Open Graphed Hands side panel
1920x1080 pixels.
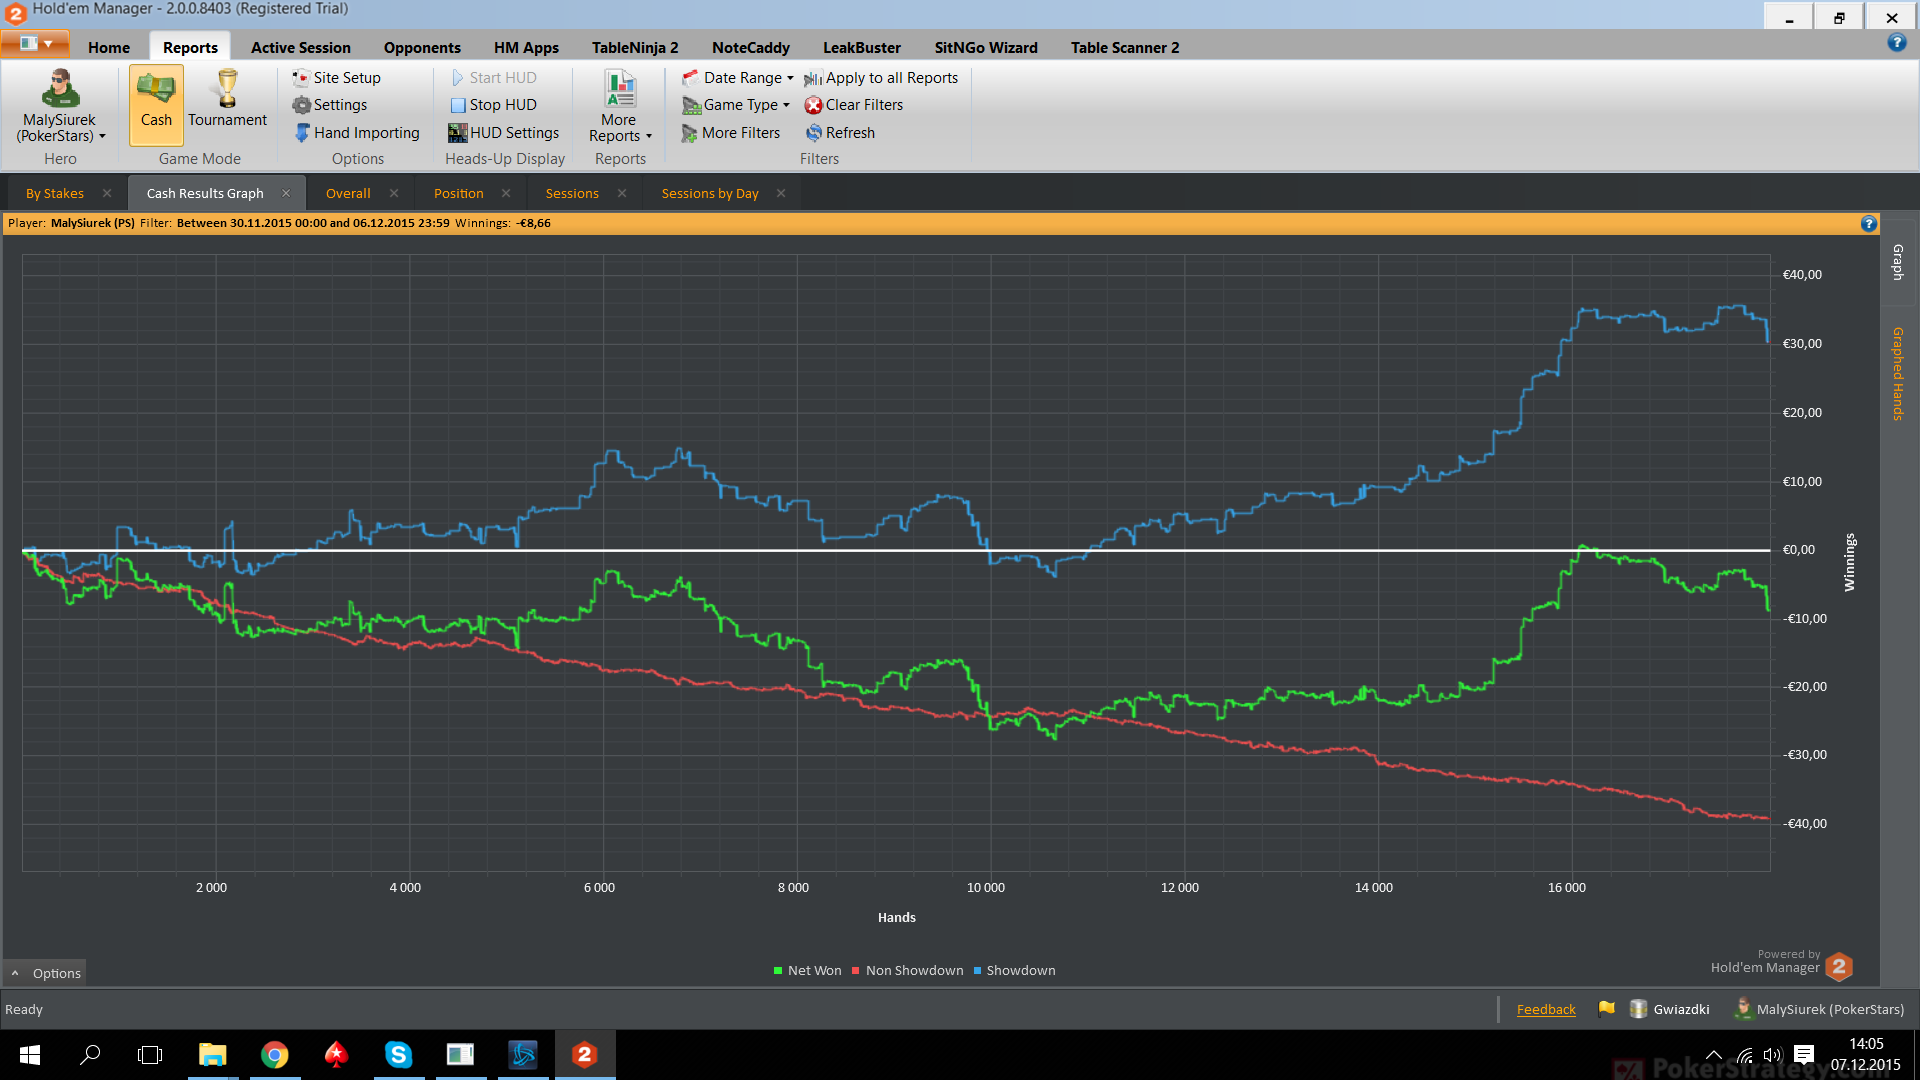pyautogui.click(x=1897, y=373)
